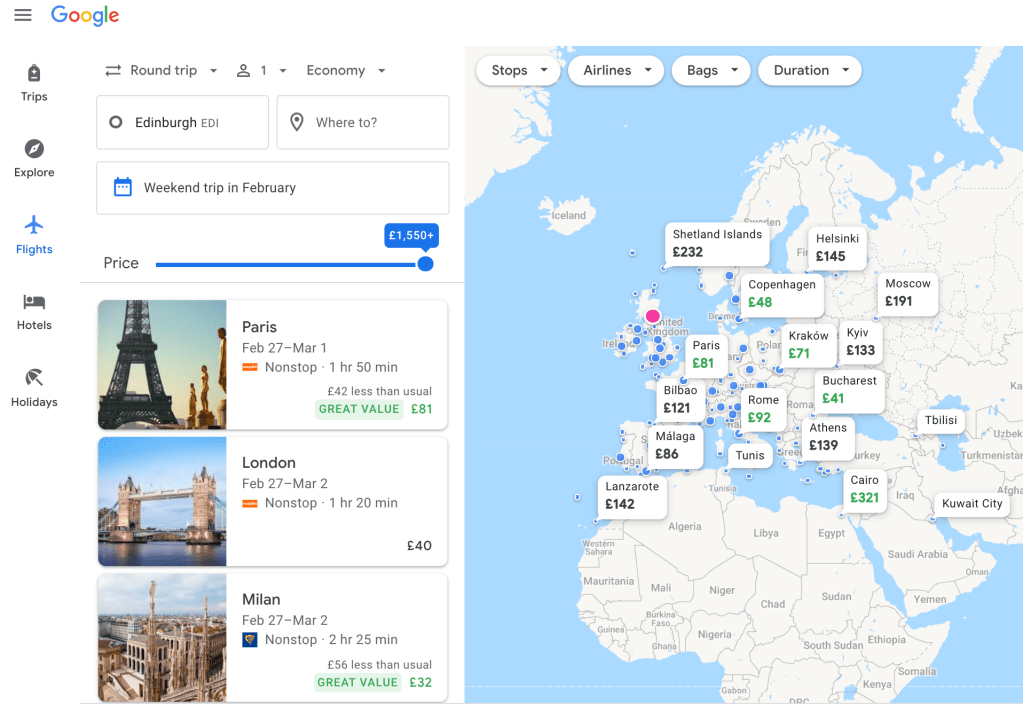Open the hamburger main menu

coord(23,15)
